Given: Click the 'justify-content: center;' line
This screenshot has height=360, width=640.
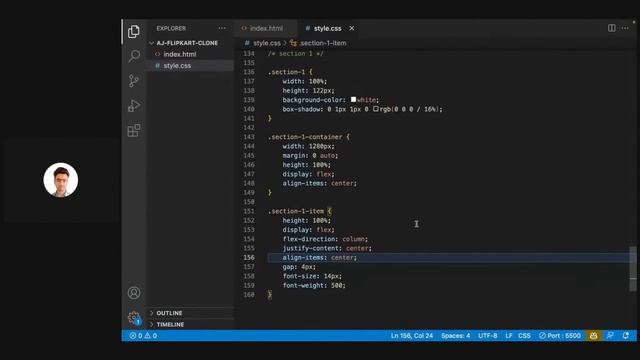Looking at the screenshot, I should pos(327,248).
